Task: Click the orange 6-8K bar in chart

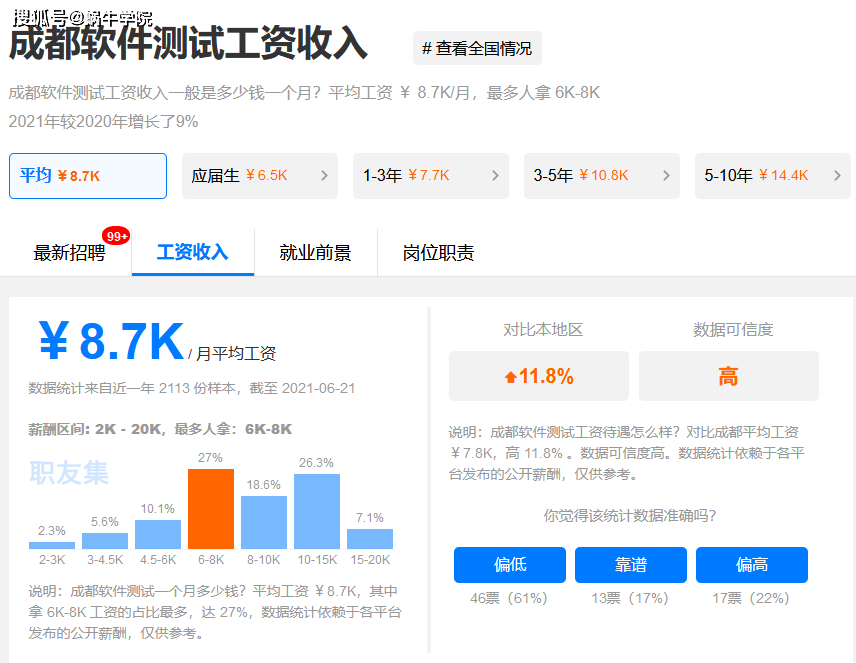Action: tap(211, 509)
